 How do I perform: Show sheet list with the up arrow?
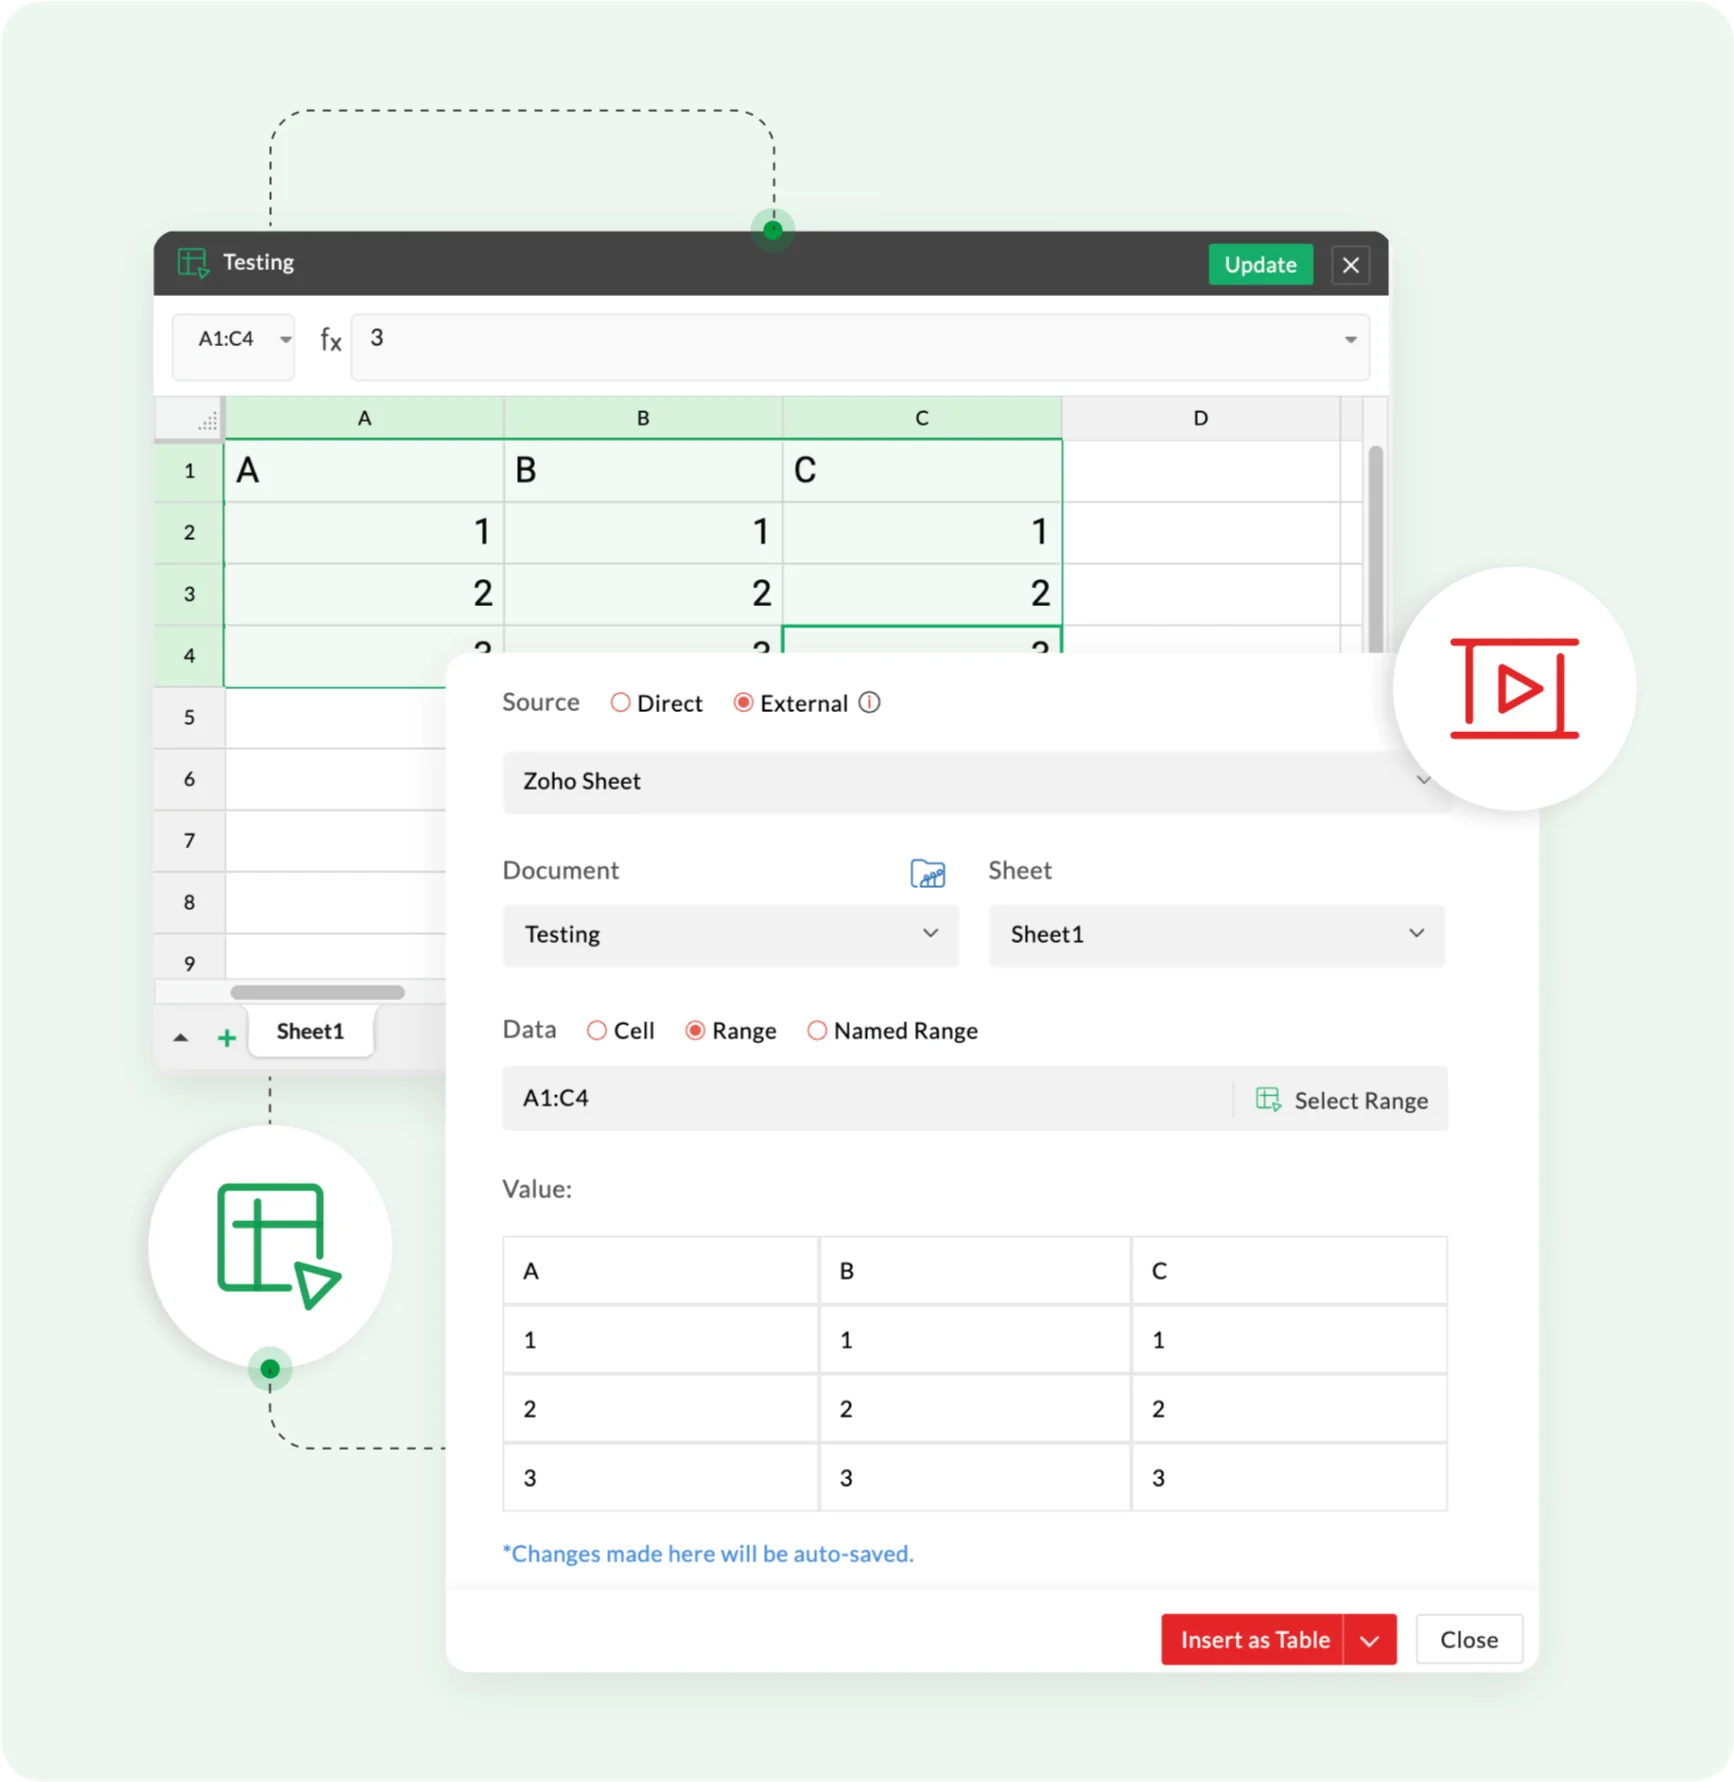point(181,1038)
